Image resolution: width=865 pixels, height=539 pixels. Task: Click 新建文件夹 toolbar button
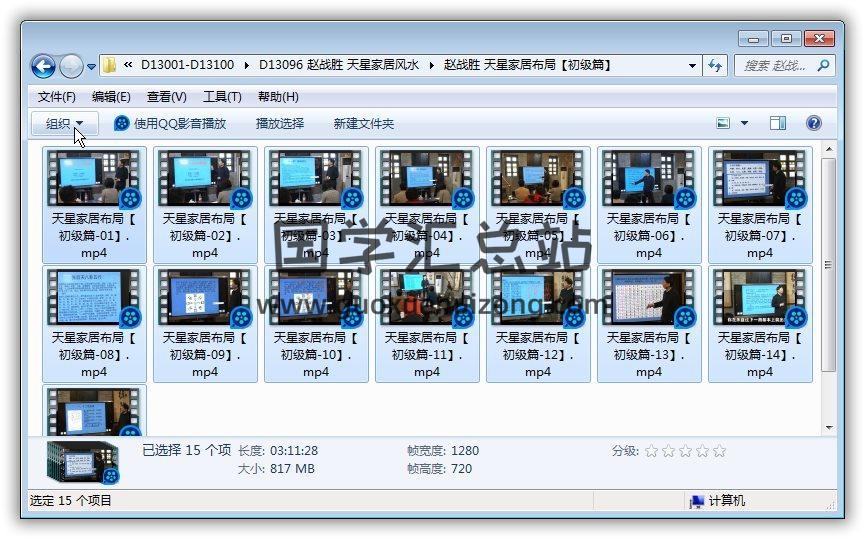[x=364, y=124]
